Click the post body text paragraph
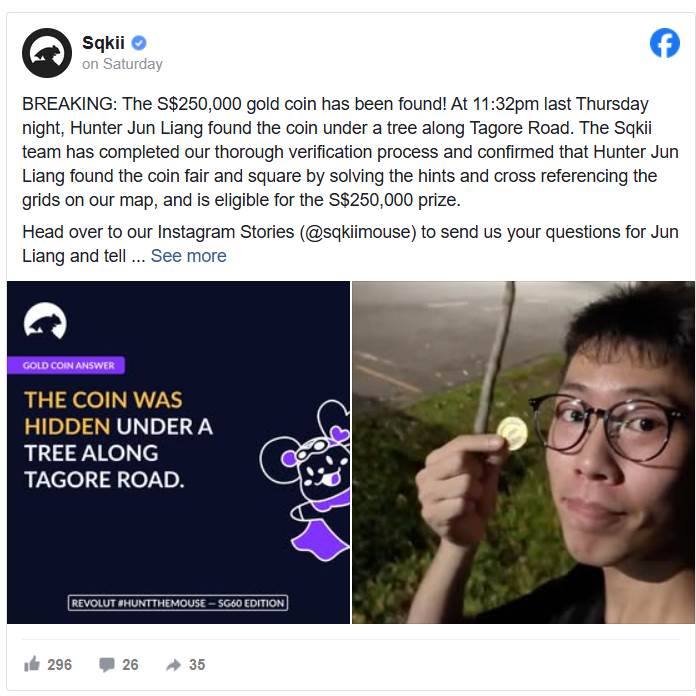Image resolution: width=696 pixels, height=696 pixels. (350, 152)
